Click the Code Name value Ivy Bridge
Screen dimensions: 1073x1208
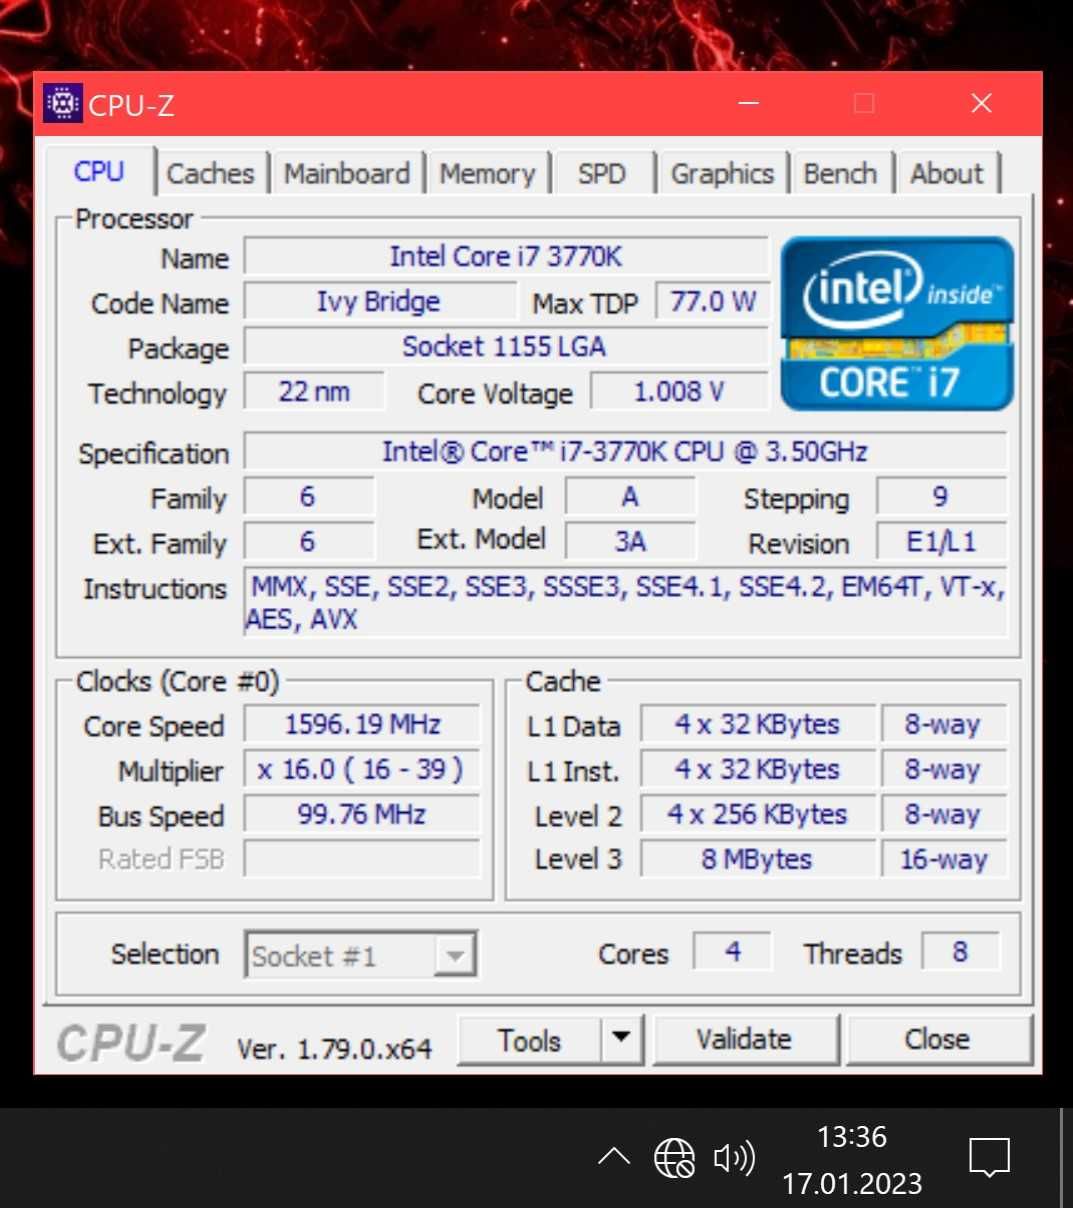point(379,301)
